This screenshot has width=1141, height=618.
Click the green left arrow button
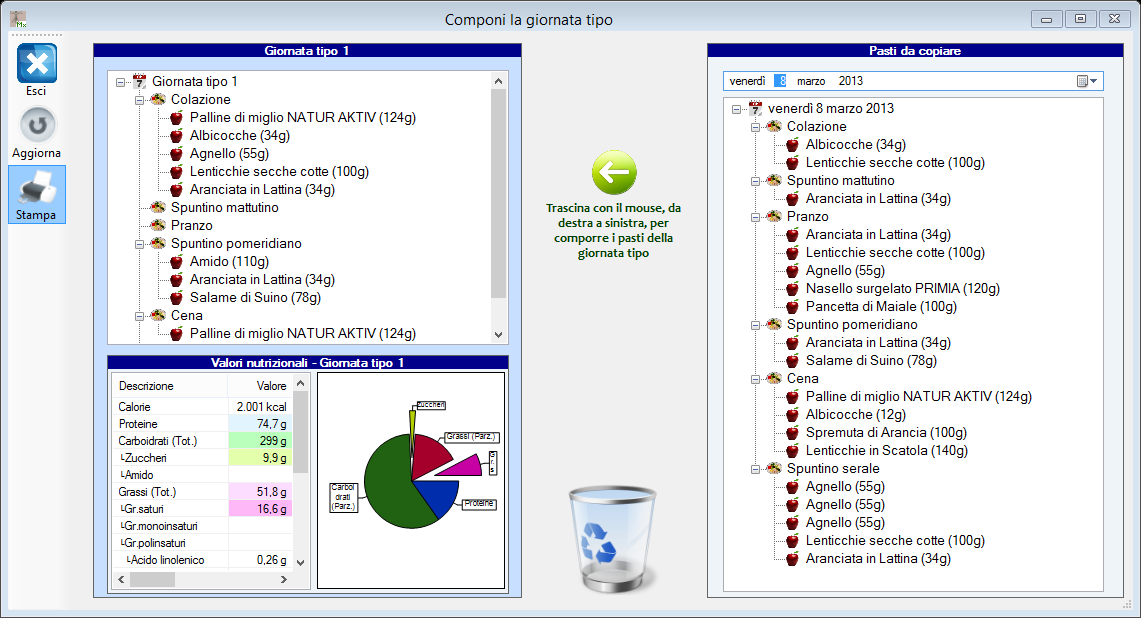click(x=614, y=174)
